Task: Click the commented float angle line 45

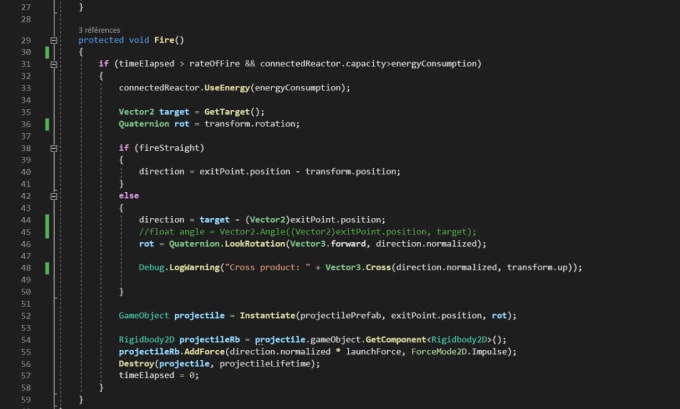Action: [x=307, y=232]
